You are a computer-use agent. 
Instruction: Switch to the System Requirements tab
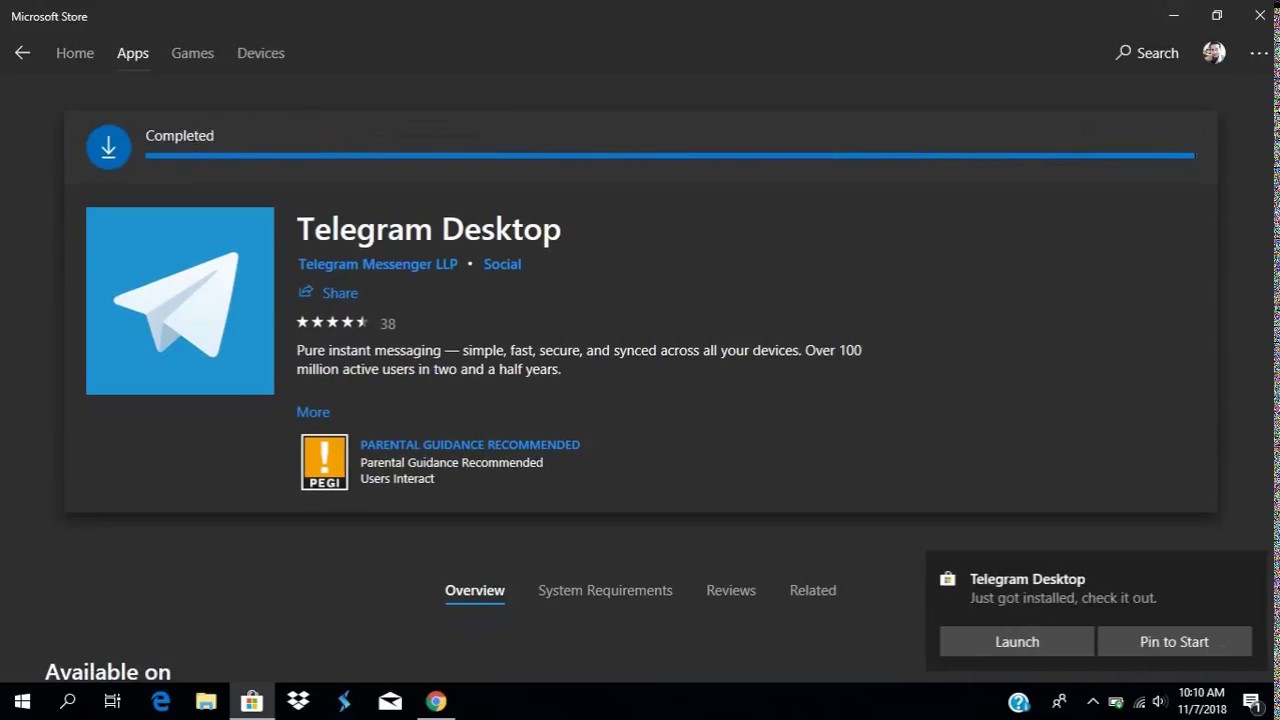point(605,591)
